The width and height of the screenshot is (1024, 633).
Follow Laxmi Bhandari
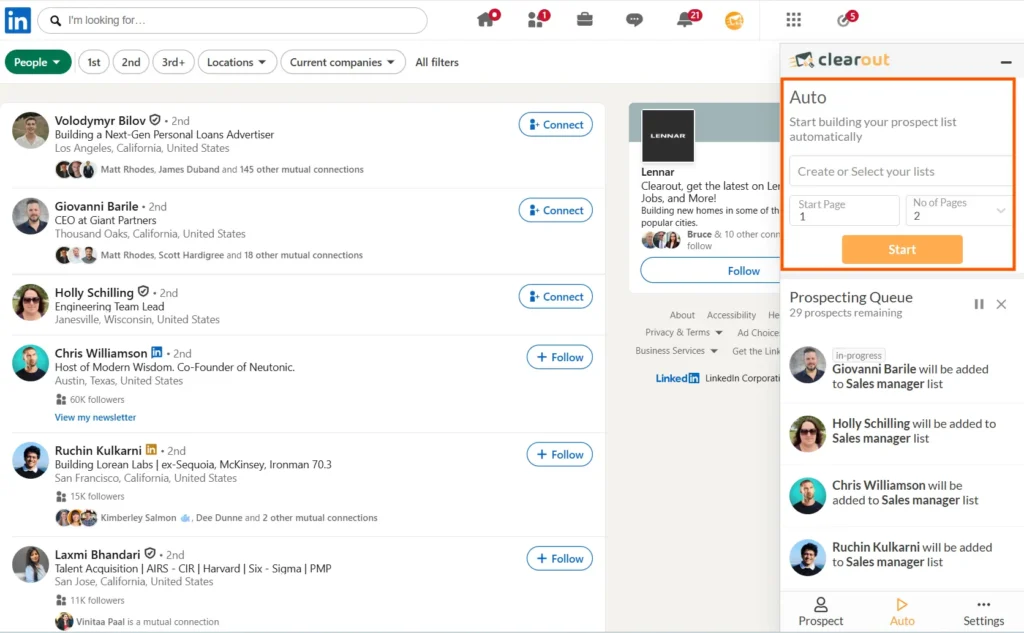[x=560, y=559]
